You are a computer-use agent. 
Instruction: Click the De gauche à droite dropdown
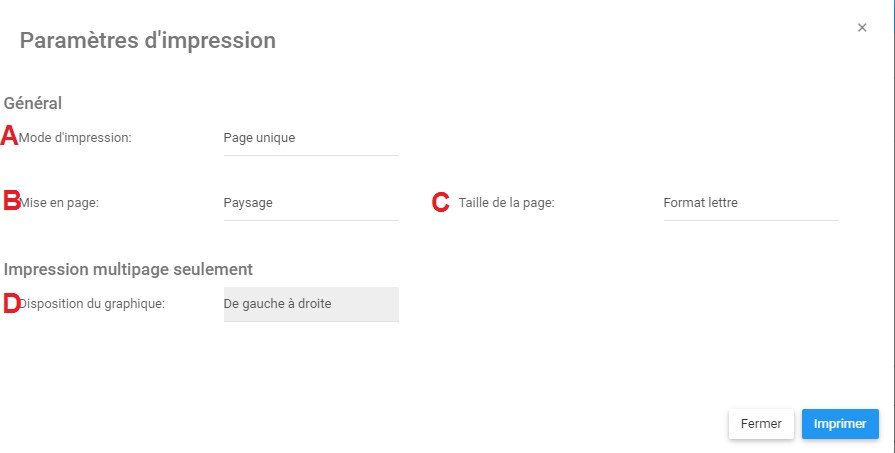click(310, 304)
